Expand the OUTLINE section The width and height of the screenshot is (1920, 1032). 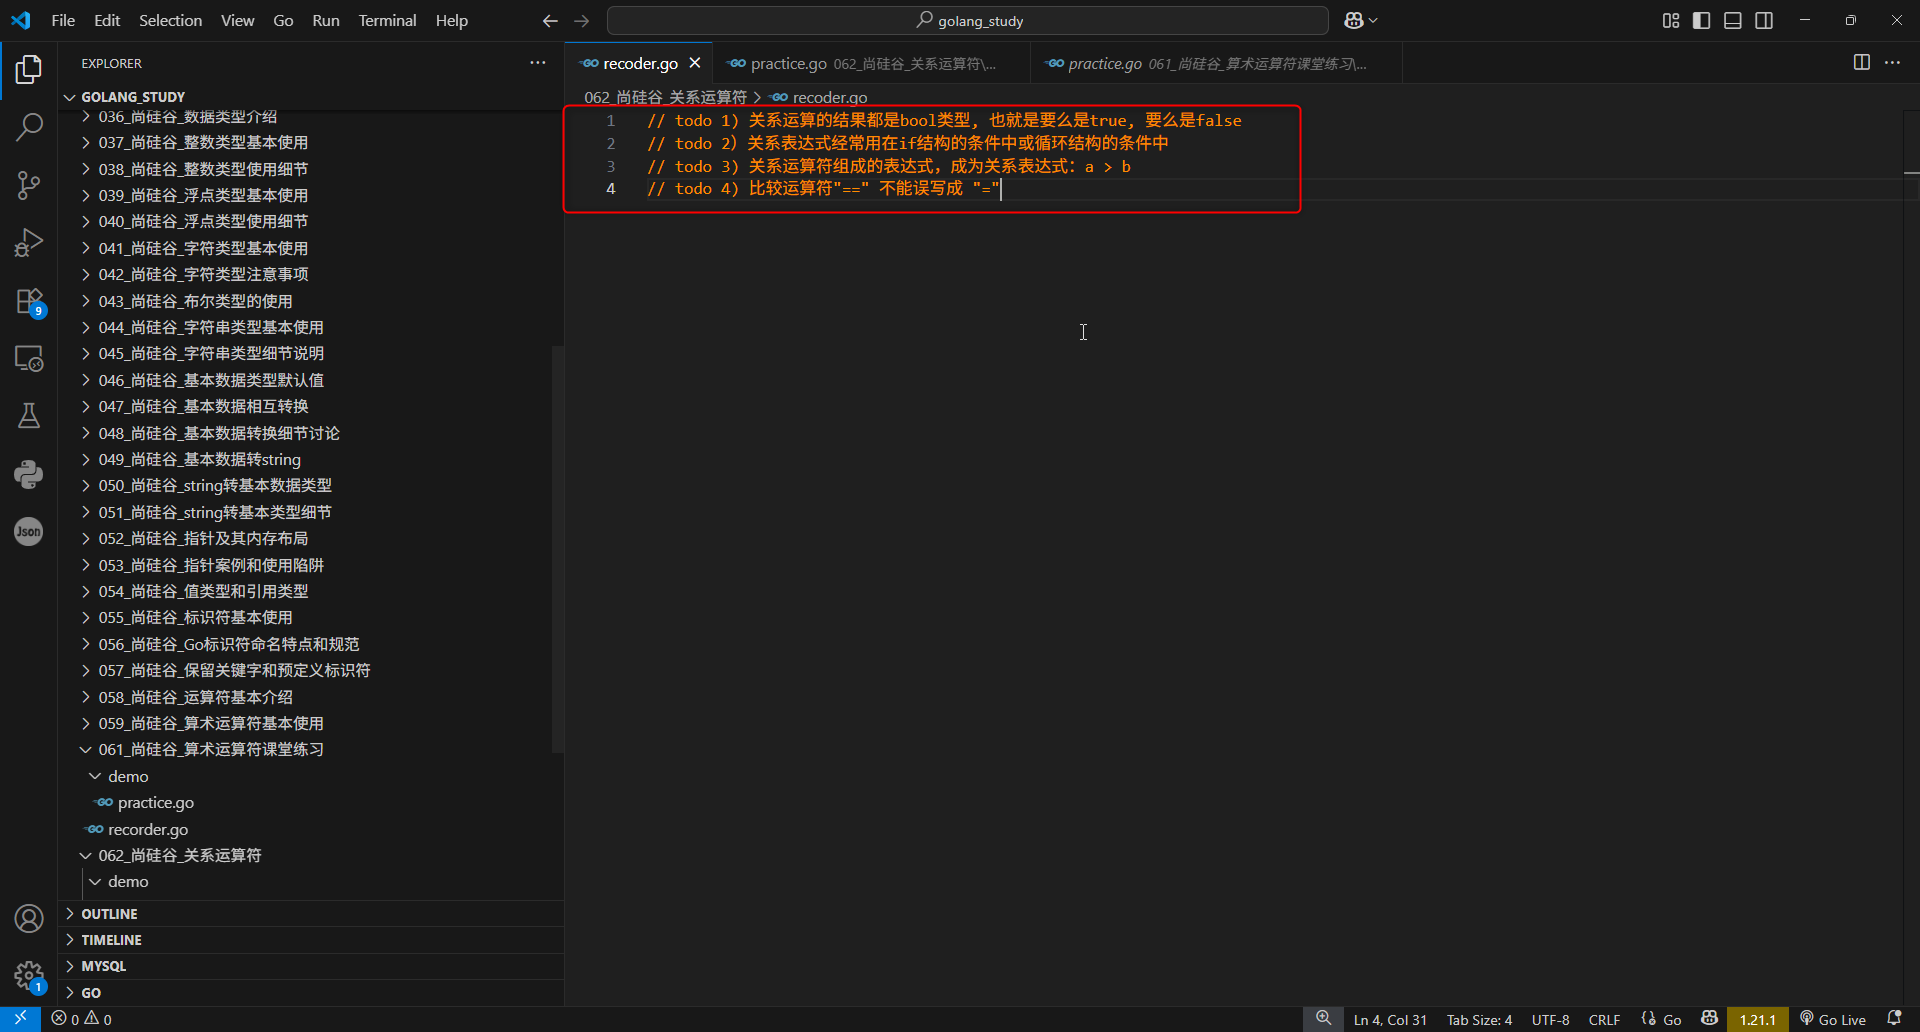pyautogui.click(x=311, y=914)
